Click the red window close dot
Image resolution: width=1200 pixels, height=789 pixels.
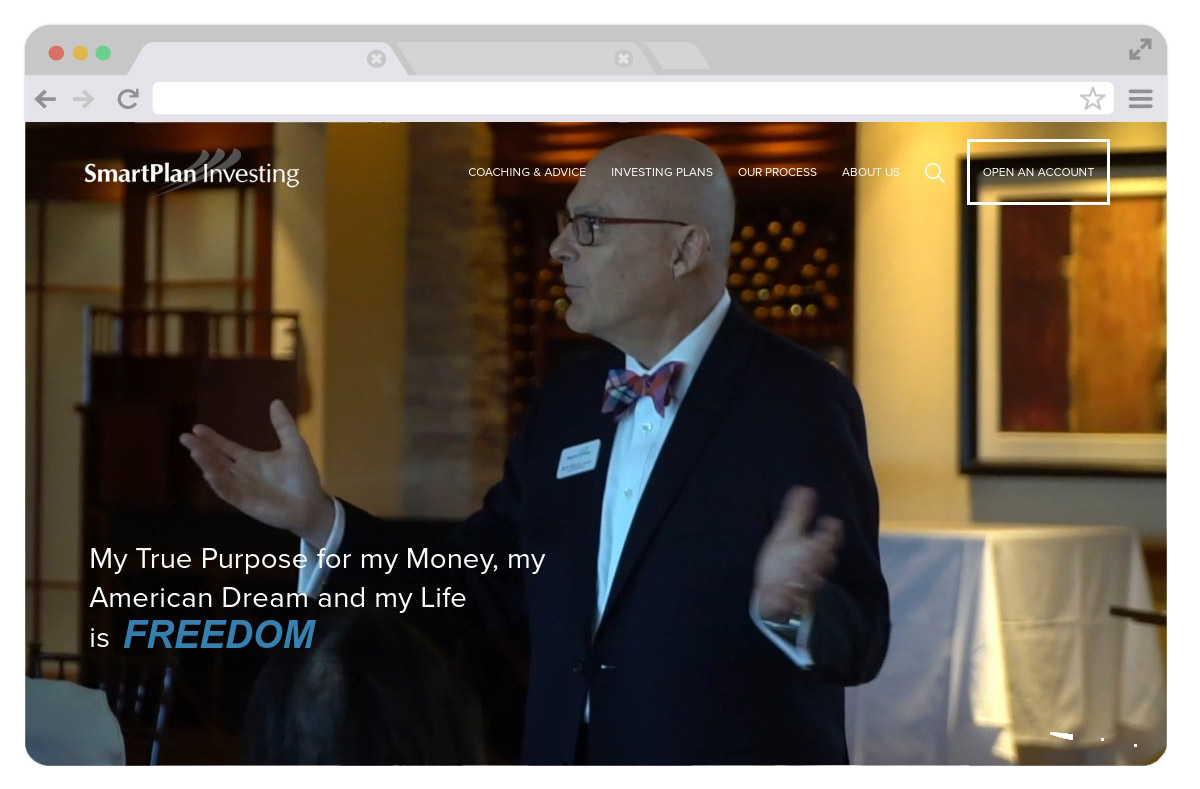point(56,53)
